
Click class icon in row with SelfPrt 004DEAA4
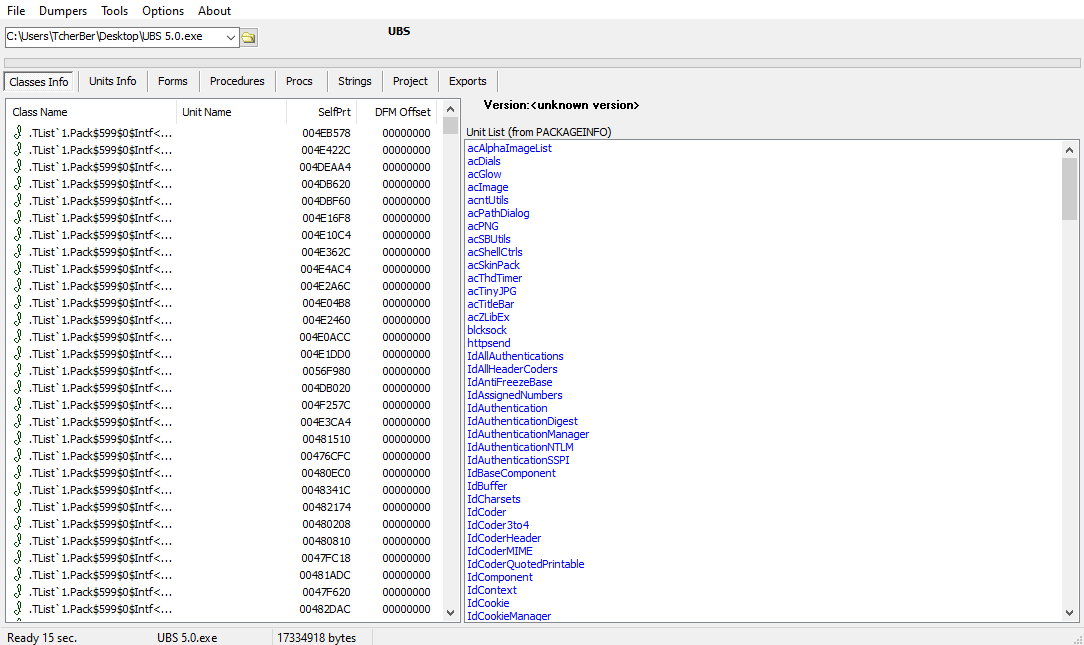pos(18,167)
